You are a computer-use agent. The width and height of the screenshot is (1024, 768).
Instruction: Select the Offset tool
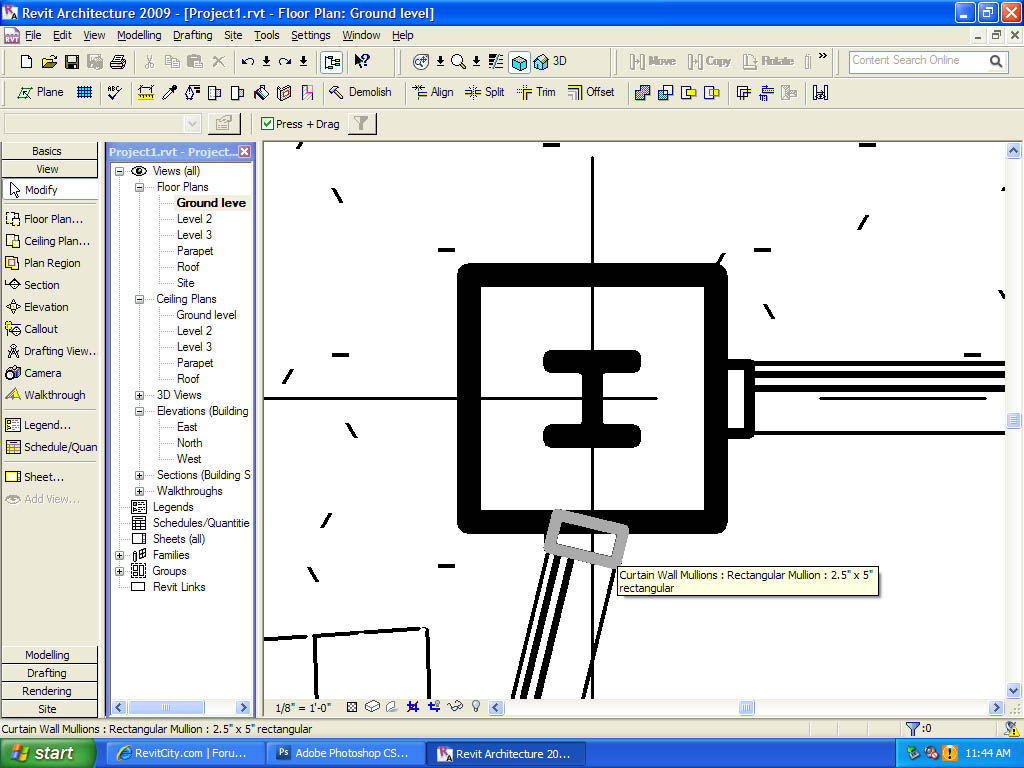click(x=591, y=92)
